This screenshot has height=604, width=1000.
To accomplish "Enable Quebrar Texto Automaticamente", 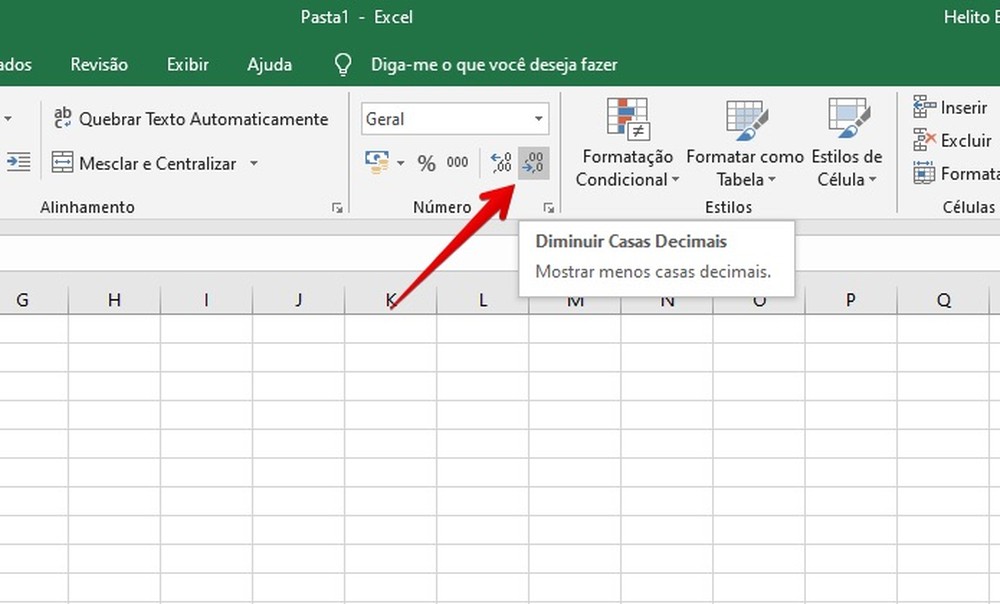I will coord(194,118).
